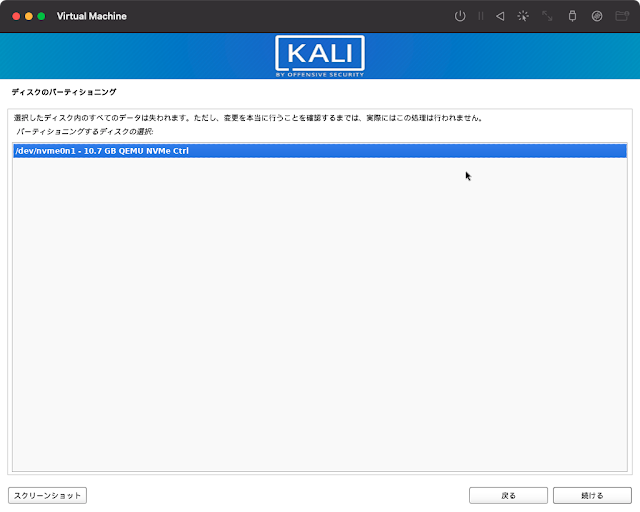Select the /dev/nvme0n1 10.7 GB disk row
640x512 pixels.
pyautogui.click(x=320, y=151)
